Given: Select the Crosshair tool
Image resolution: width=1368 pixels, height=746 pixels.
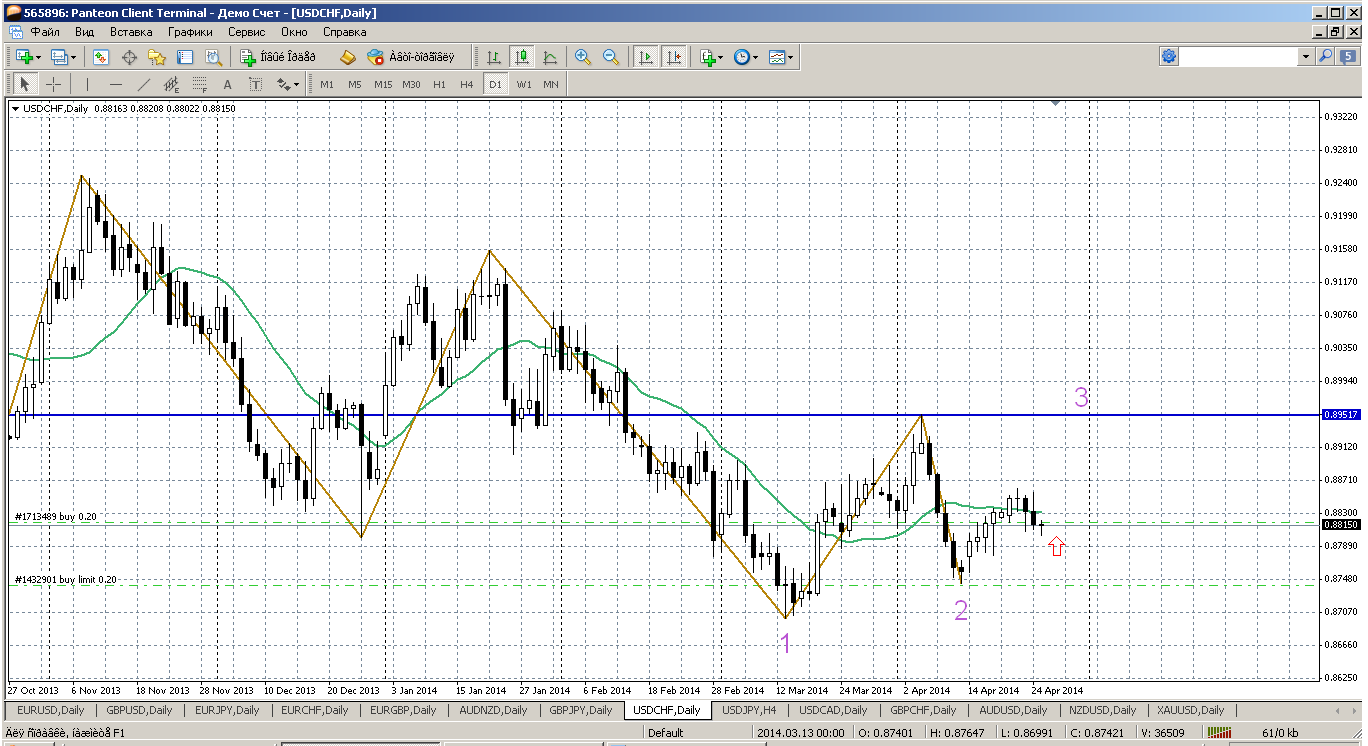Looking at the screenshot, I should coord(53,85).
